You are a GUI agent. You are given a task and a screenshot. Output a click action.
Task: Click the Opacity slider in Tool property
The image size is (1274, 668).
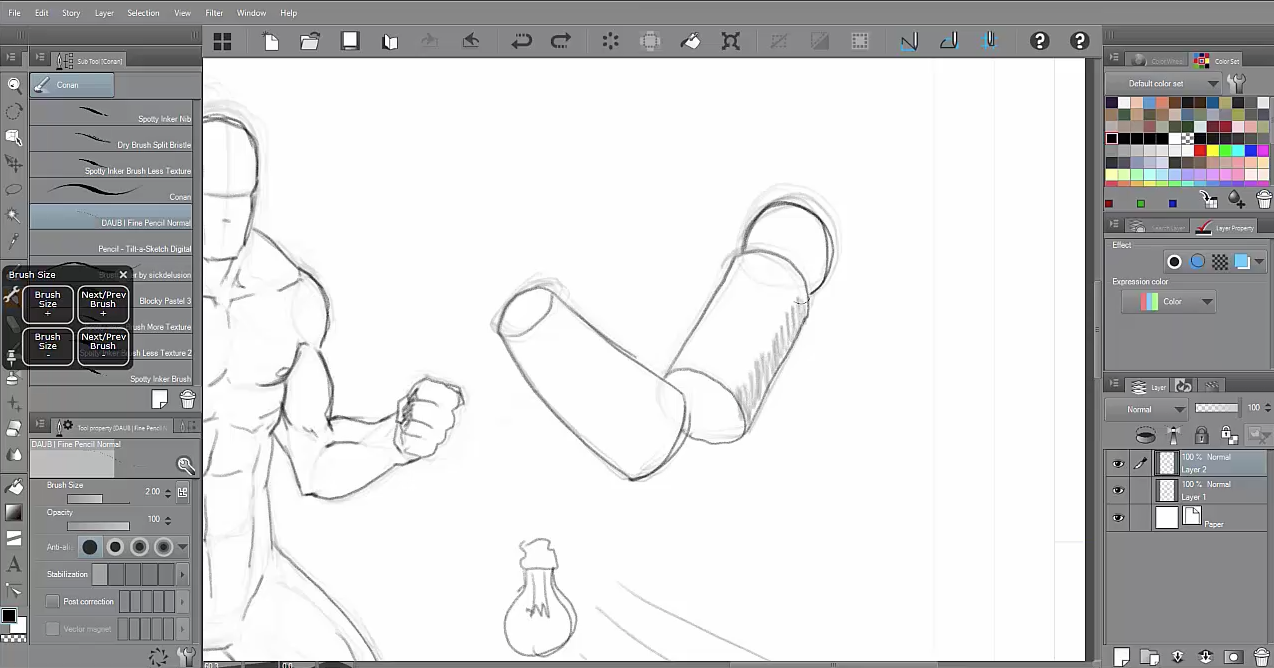tap(98, 526)
